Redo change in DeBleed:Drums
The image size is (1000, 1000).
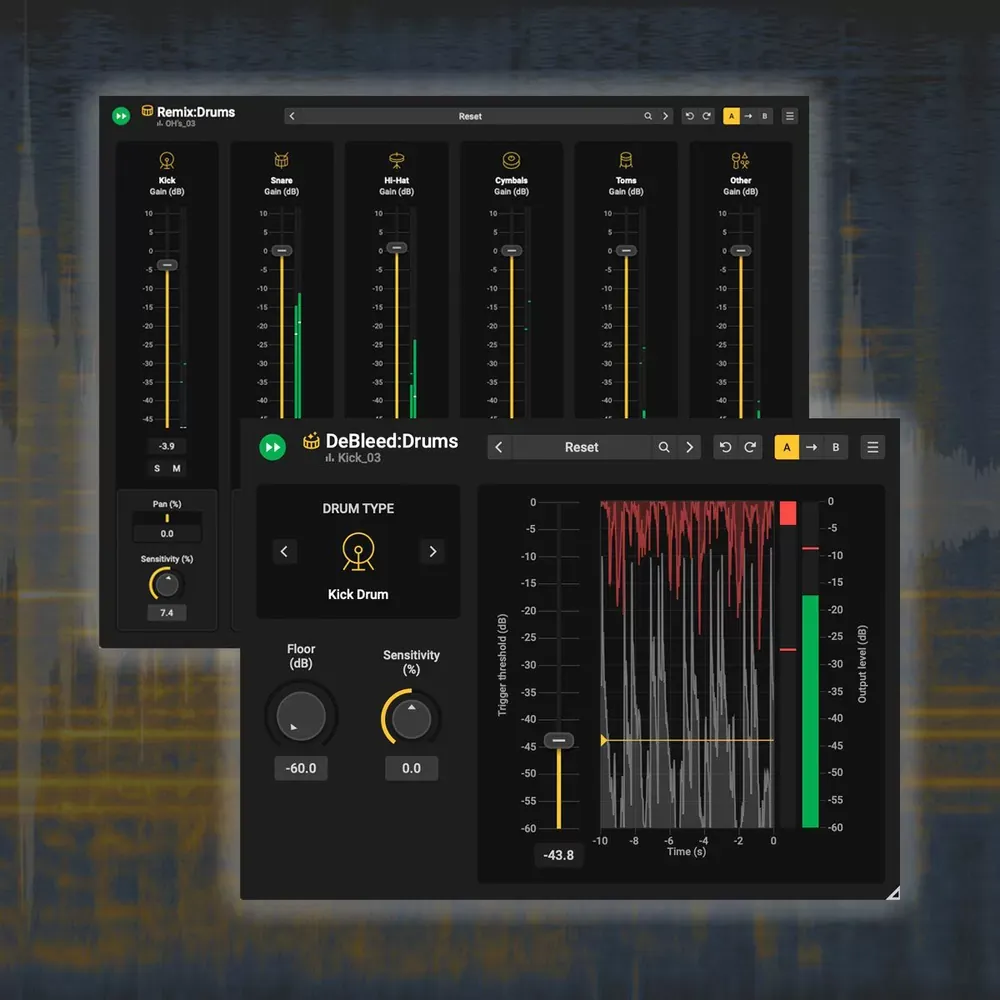point(750,448)
